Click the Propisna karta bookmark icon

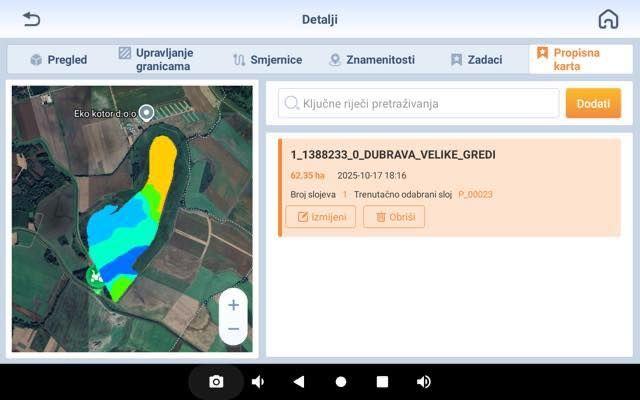click(542, 53)
